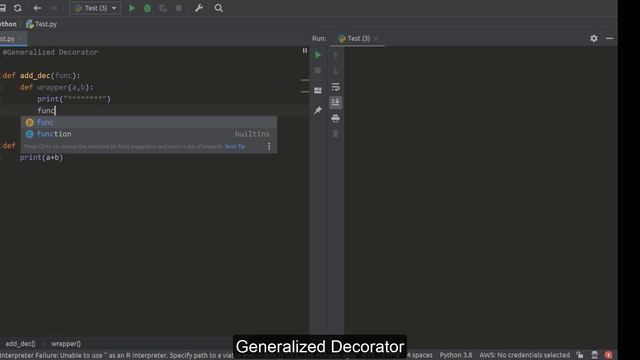The width and height of the screenshot is (640, 360).
Task: Rerun Test with Run panel play icon
Action: 318,55
